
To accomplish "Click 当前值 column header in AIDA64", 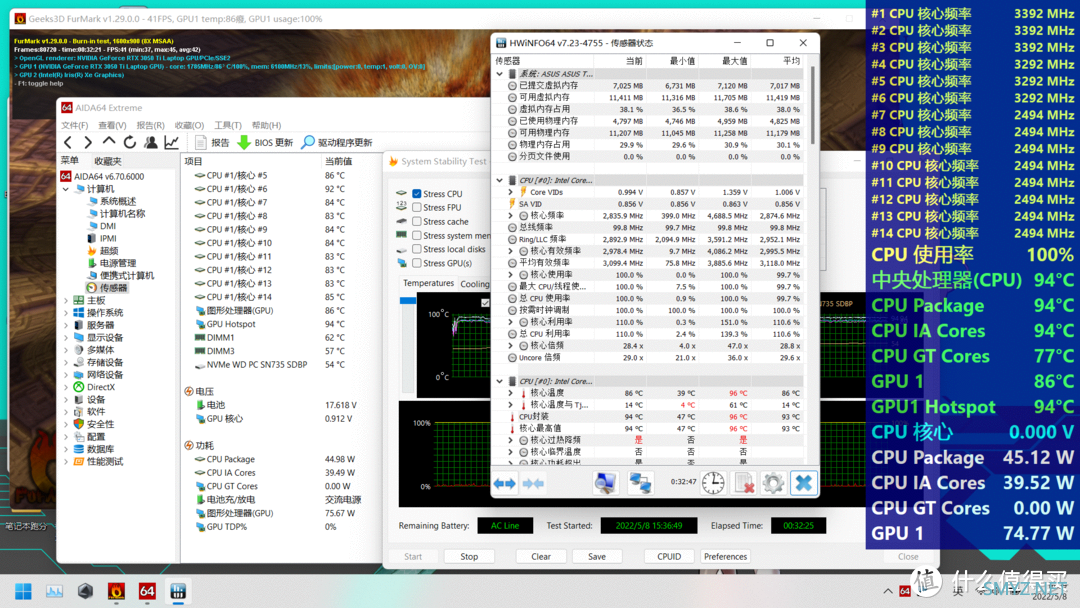I will [x=338, y=161].
